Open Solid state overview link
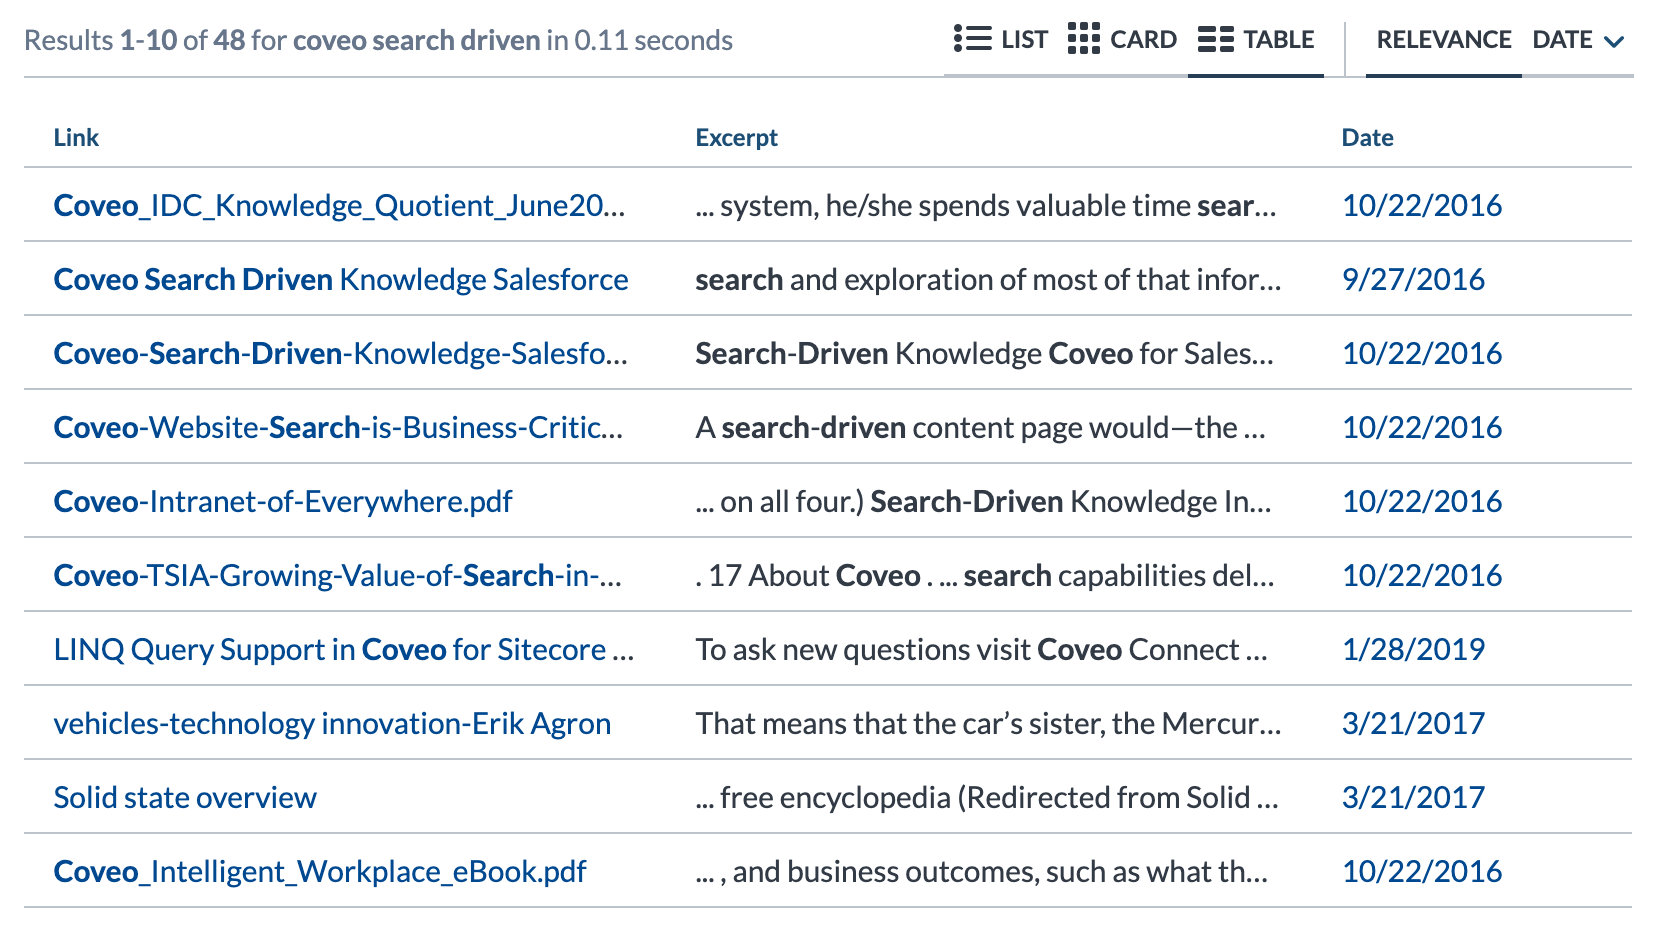This screenshot has height=946, width=1668. [185, 797]
